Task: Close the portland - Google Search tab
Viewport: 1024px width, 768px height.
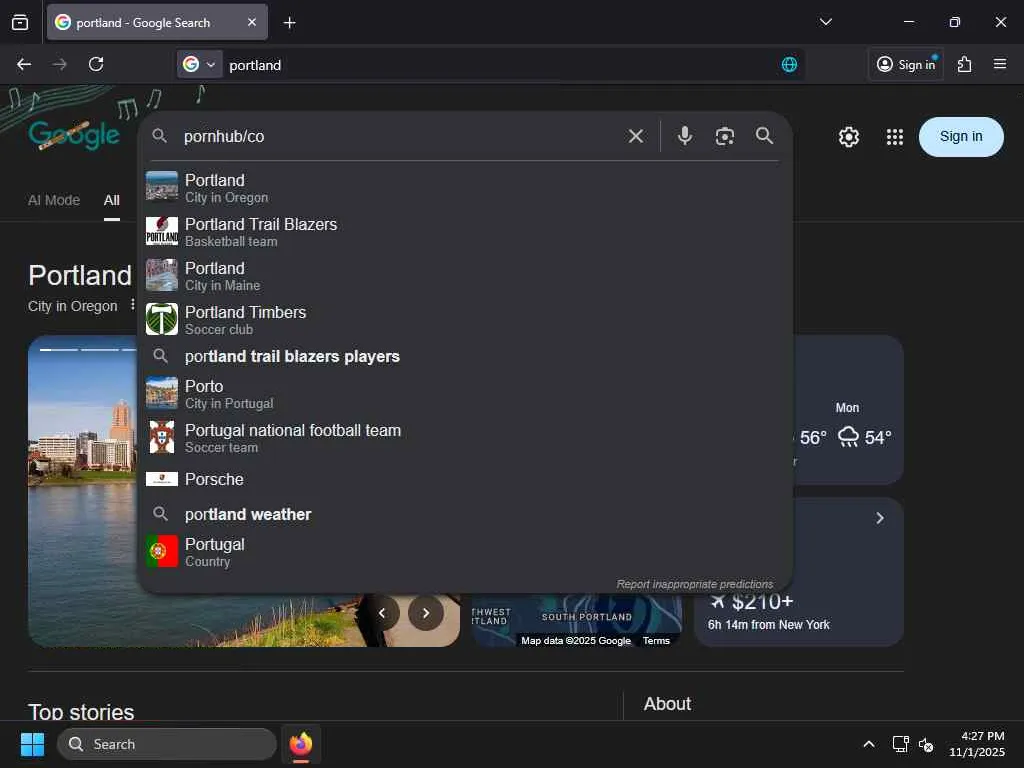Action: [x=251, y=22]
